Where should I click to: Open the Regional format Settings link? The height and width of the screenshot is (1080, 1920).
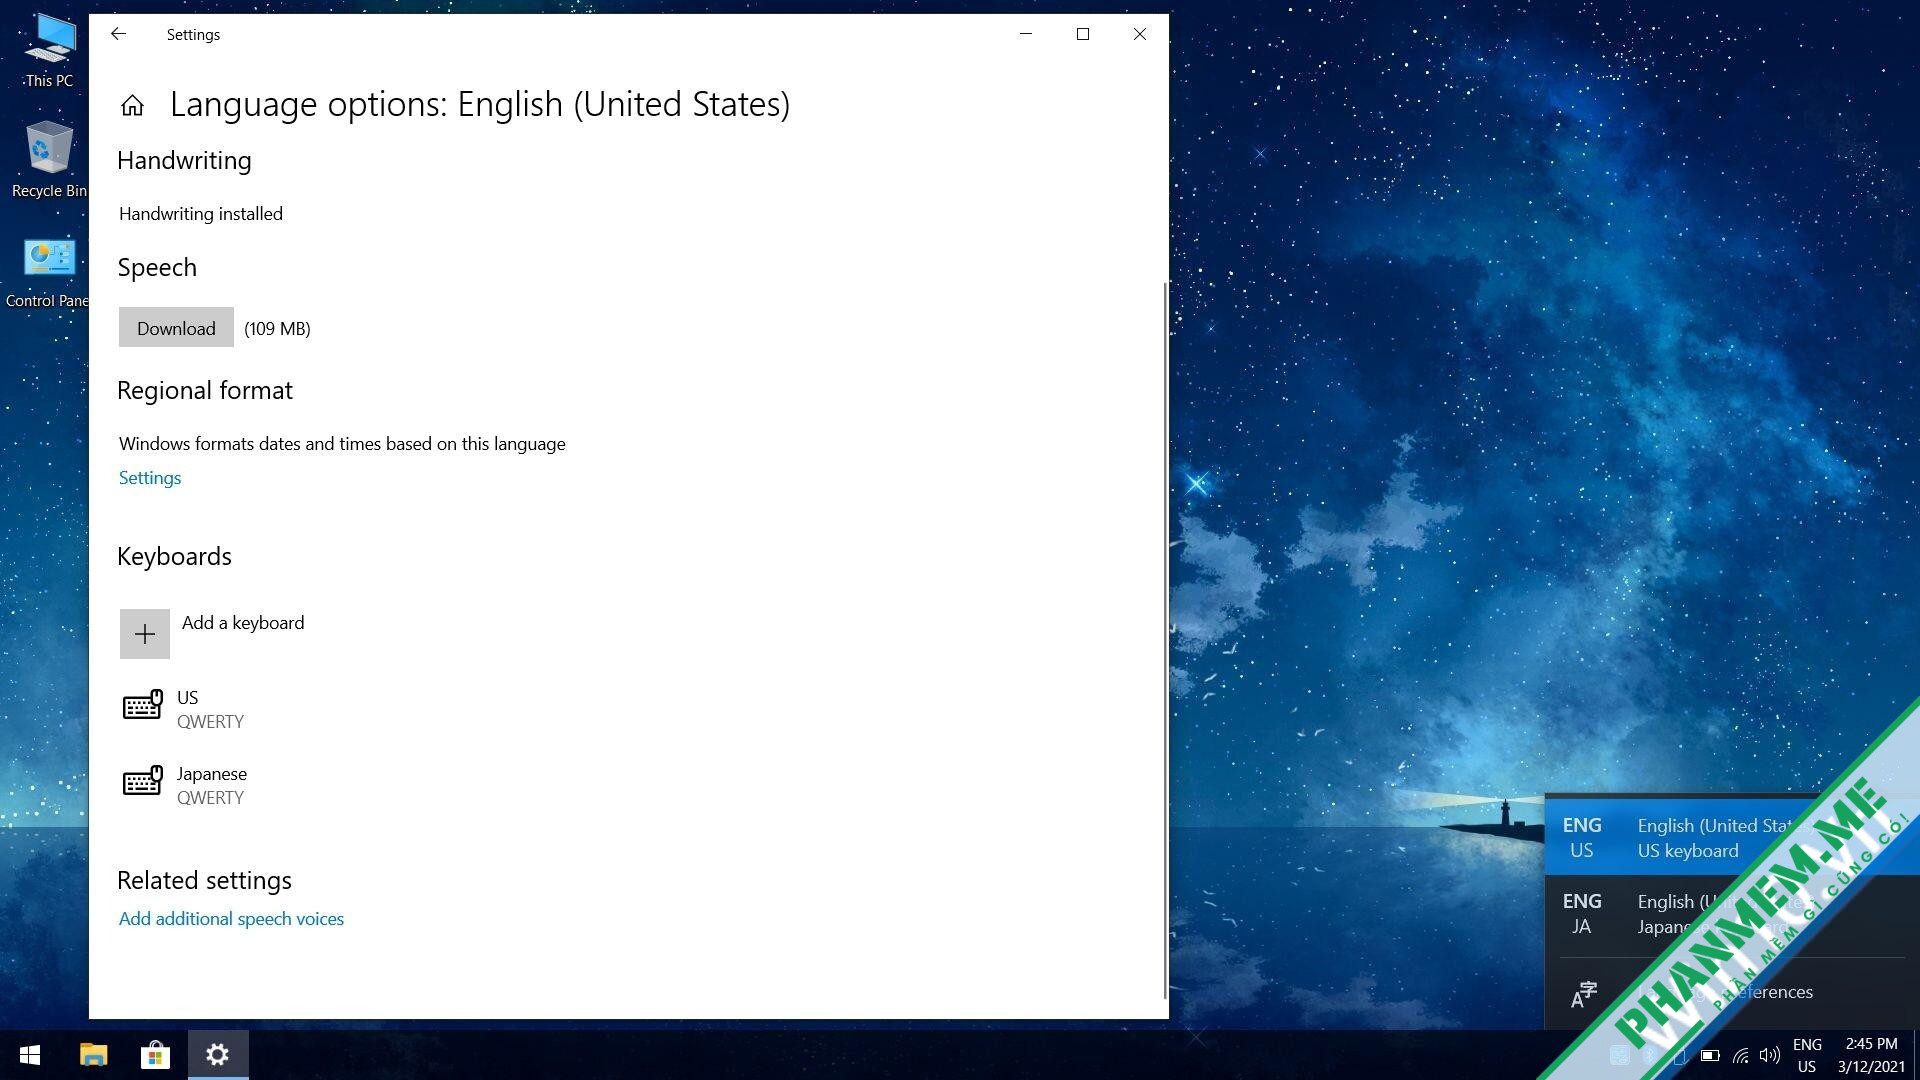(150, 477)
